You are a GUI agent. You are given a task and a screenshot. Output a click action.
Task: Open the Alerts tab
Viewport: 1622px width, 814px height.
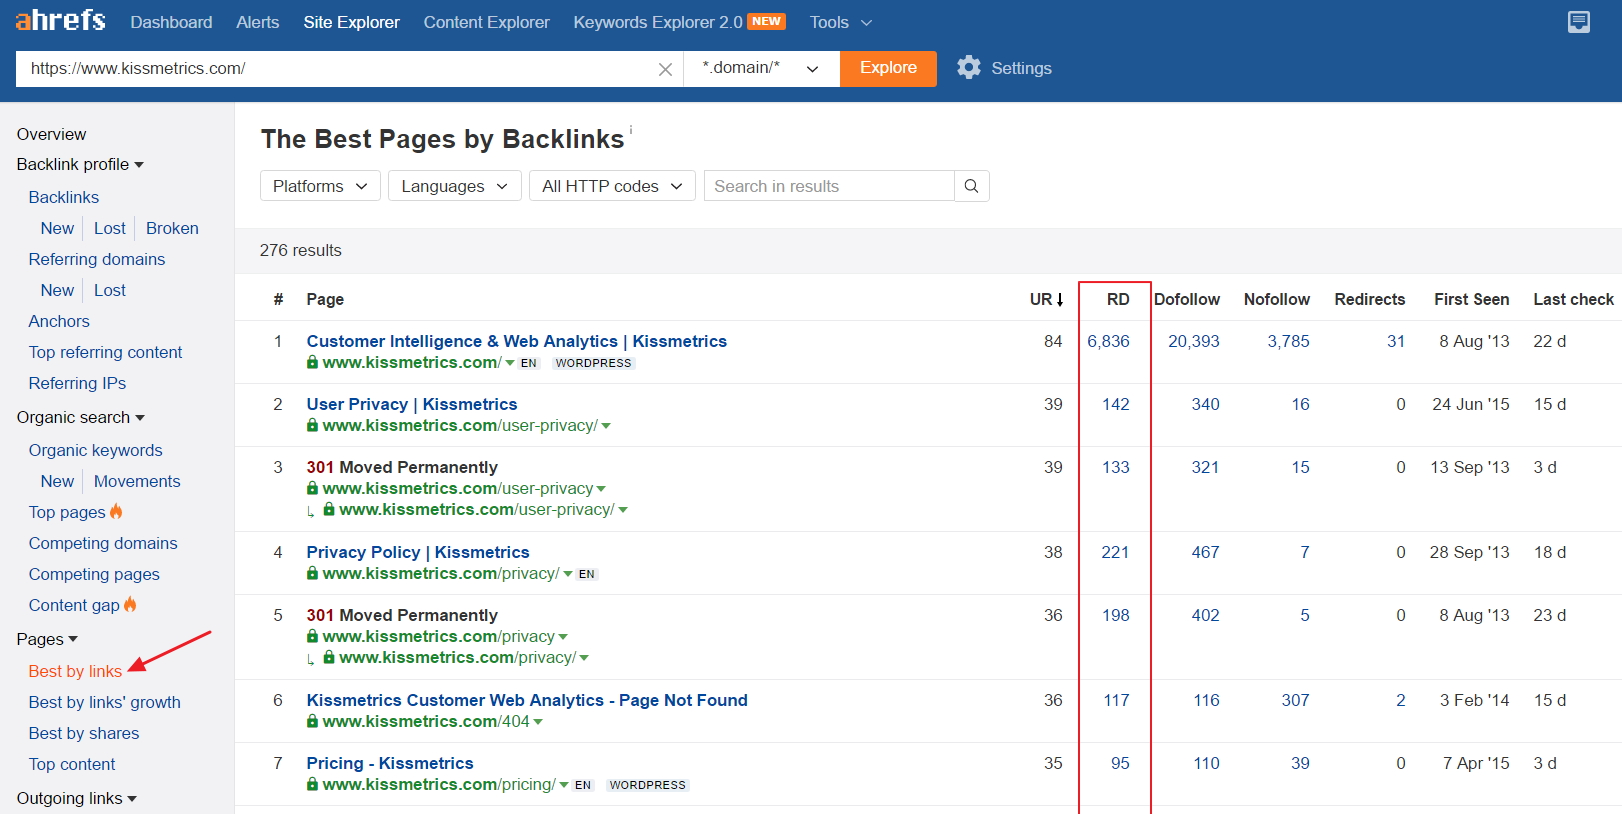point(257,22)
